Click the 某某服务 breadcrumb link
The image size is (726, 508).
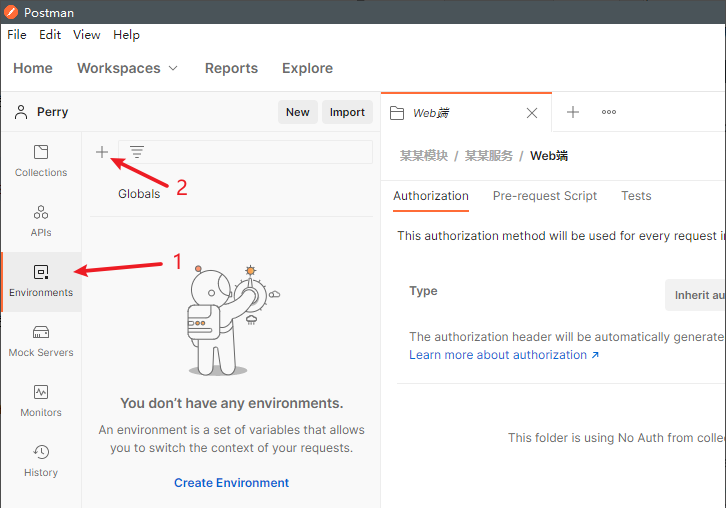coord(488,156)
